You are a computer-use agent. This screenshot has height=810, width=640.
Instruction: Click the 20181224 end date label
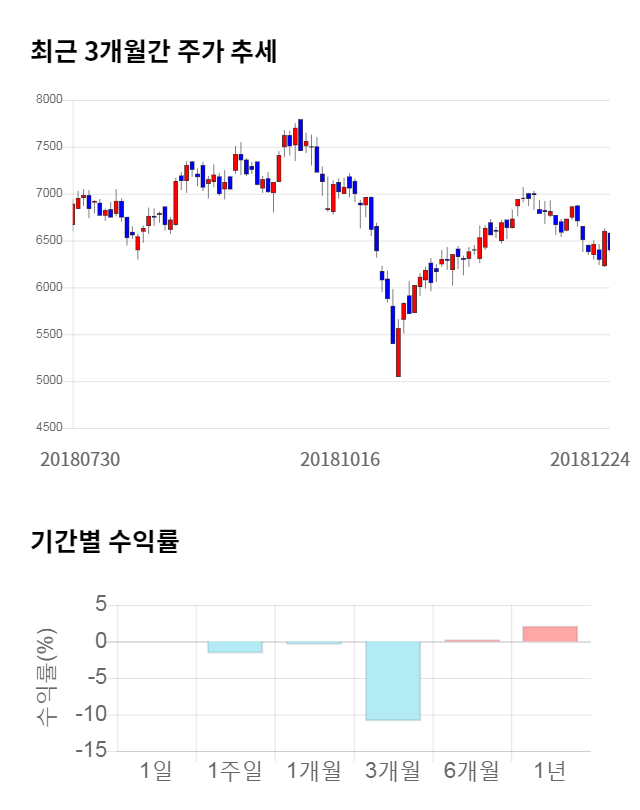pyautogui.click(x=588, y=459)
